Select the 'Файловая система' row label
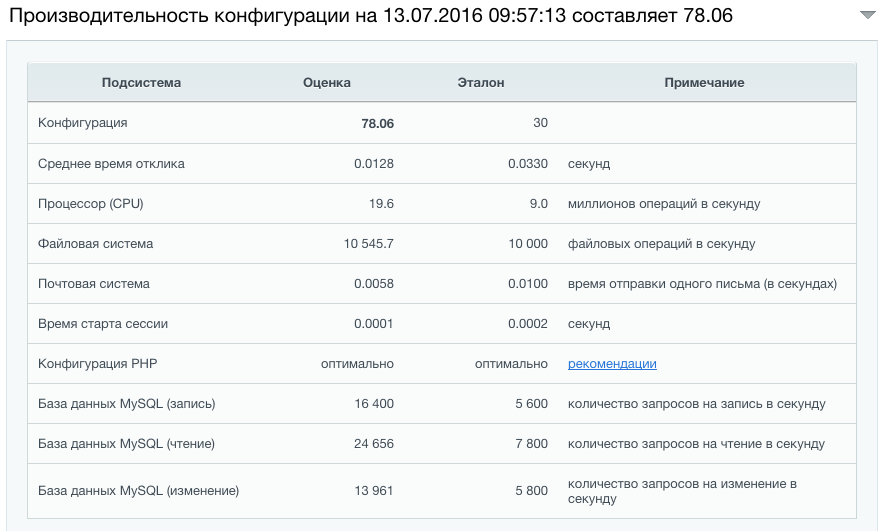Screen dimensions: 888x531 click(x=96, y=244)
